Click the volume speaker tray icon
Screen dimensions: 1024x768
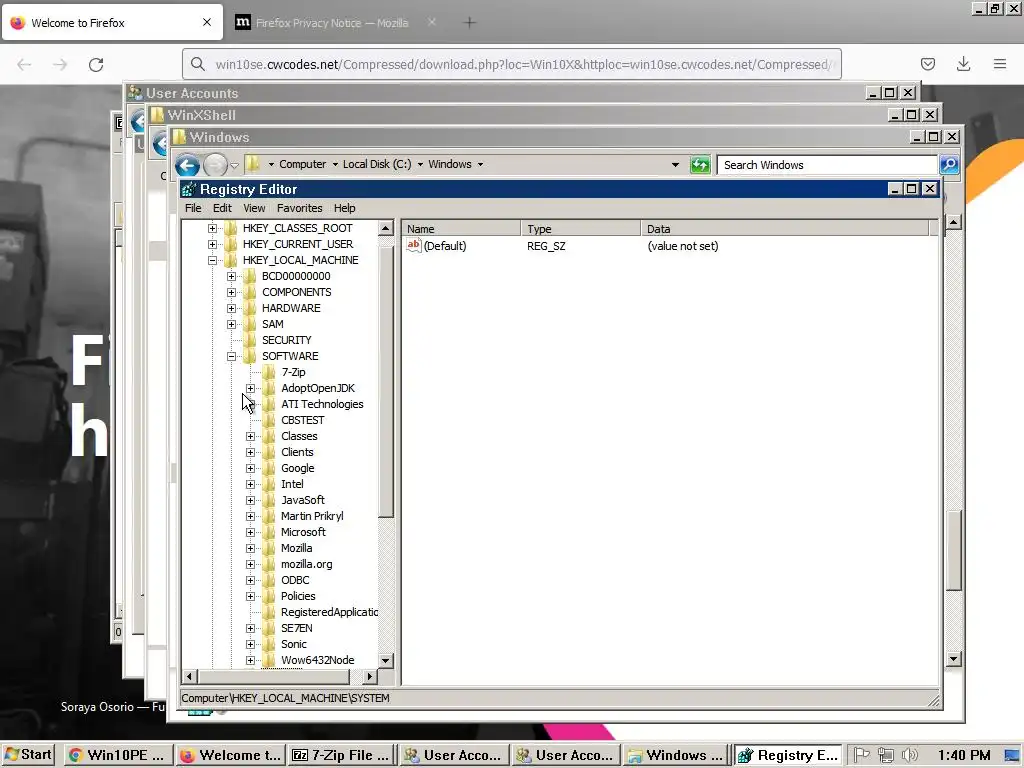click(x=909, y=755)
